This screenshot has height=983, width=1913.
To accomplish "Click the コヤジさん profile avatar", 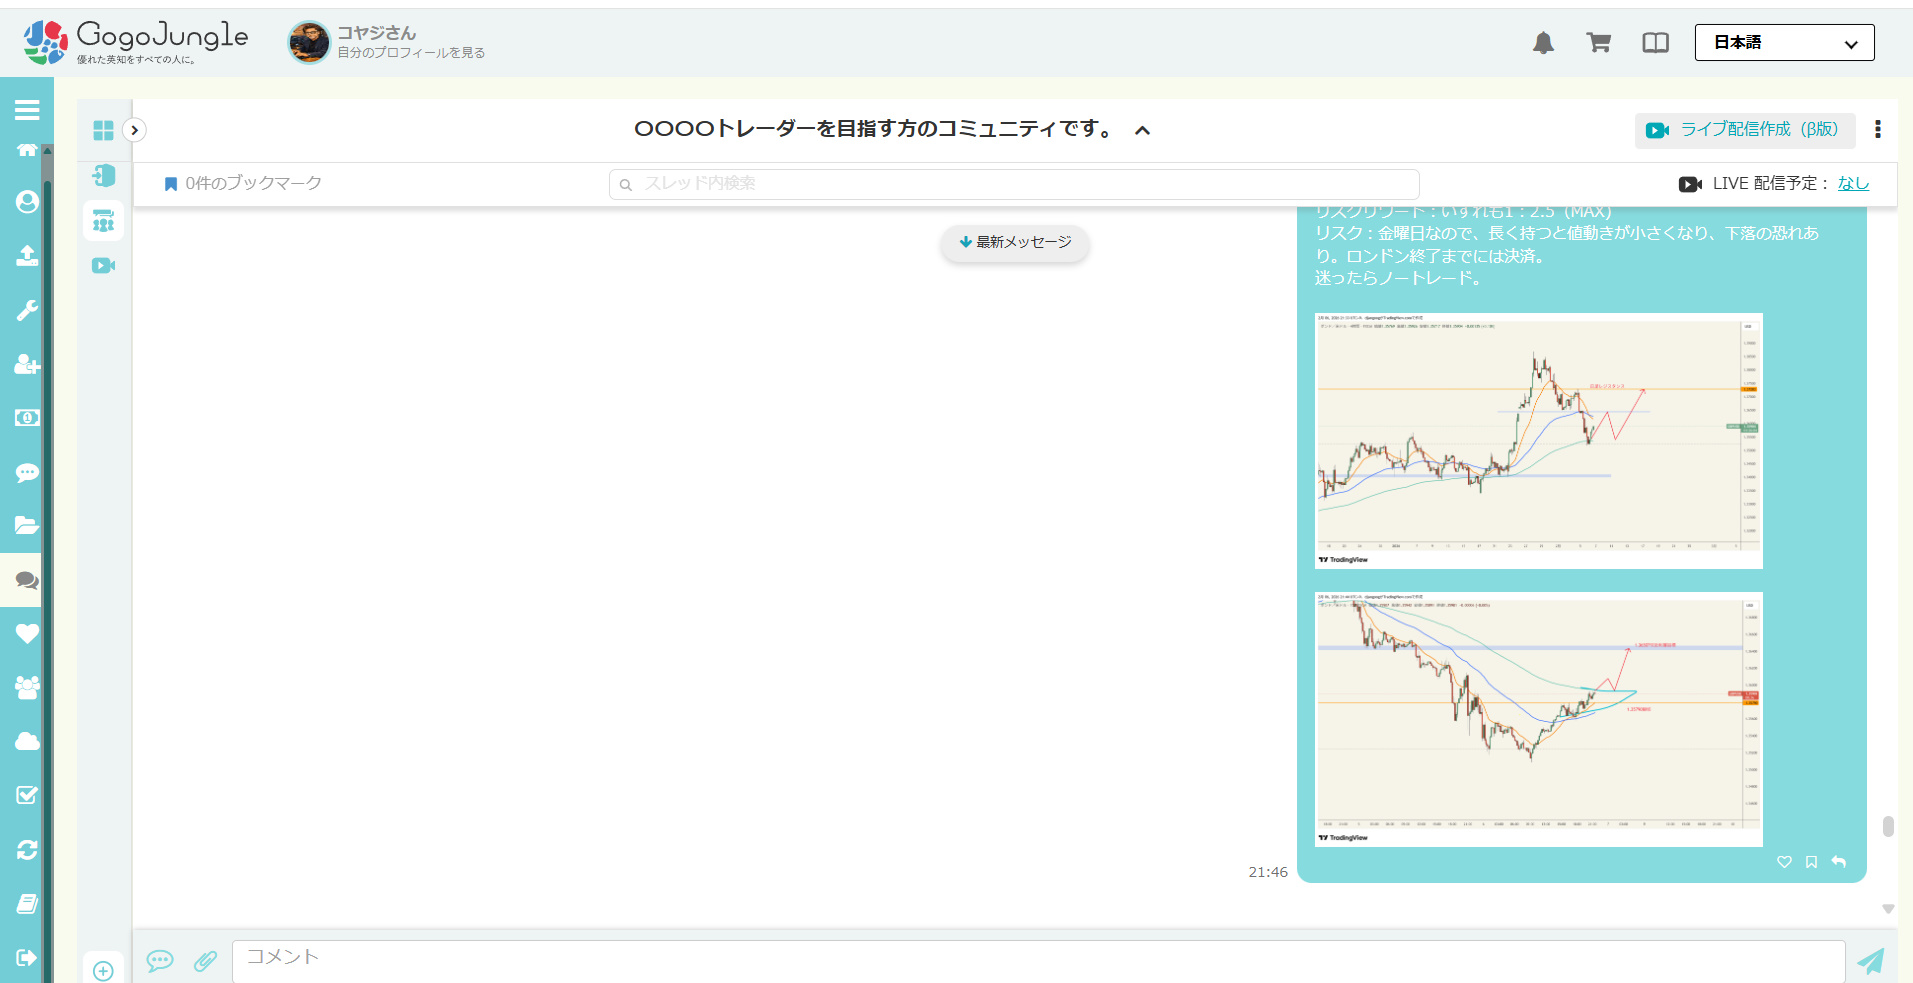I will pyautogui.click(x=309, y=43).
